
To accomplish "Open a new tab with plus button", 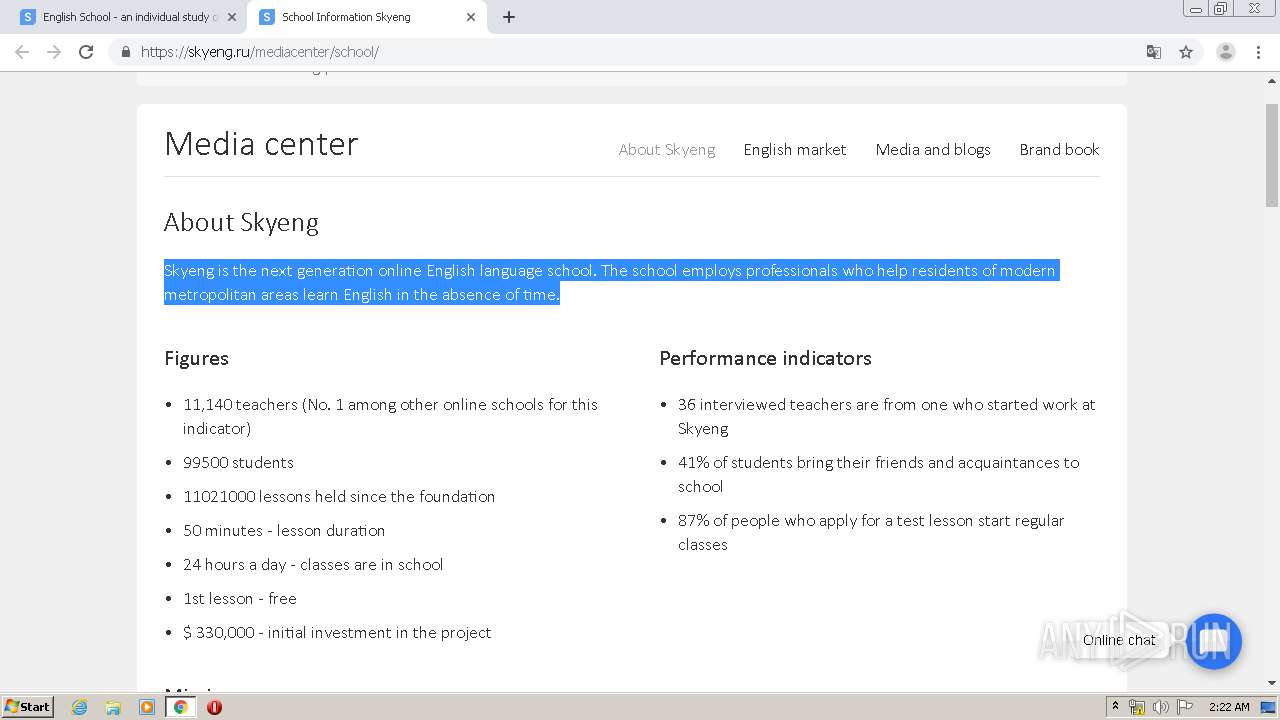I will [509, 17].
